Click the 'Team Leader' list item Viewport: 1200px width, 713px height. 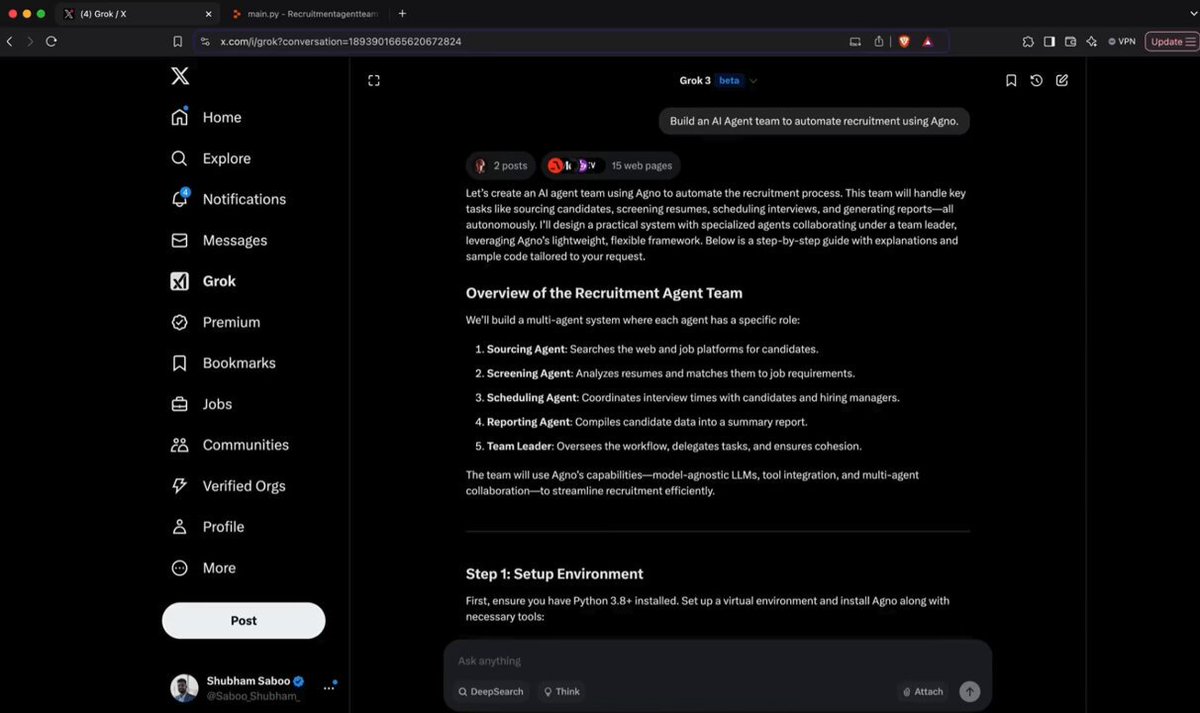674,446
